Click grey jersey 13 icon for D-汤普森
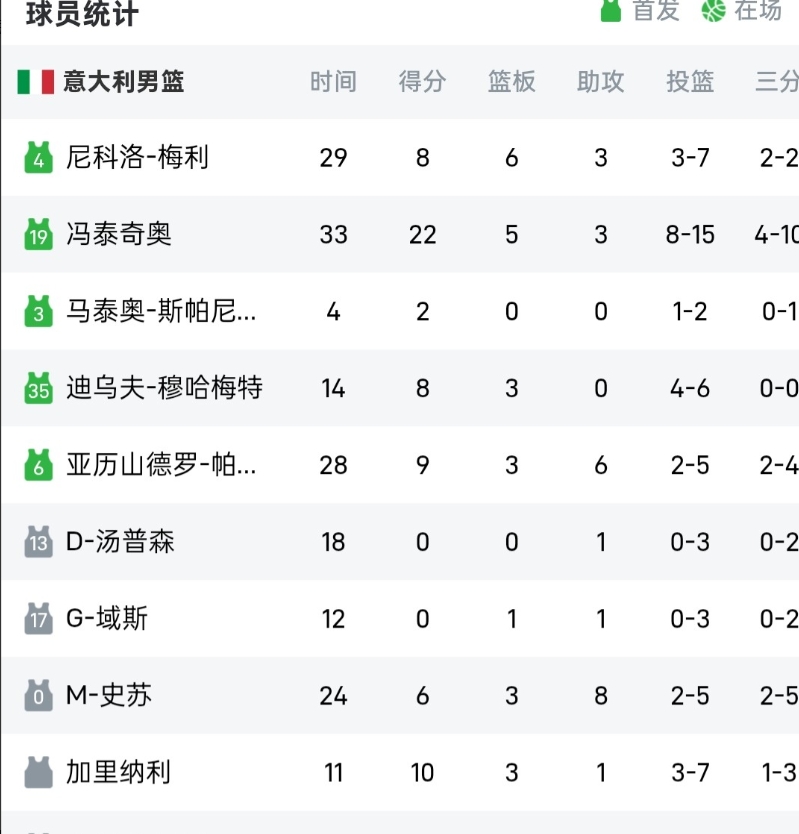The width and height of the screenshot is (799, 834). click(x=38, y=542)
